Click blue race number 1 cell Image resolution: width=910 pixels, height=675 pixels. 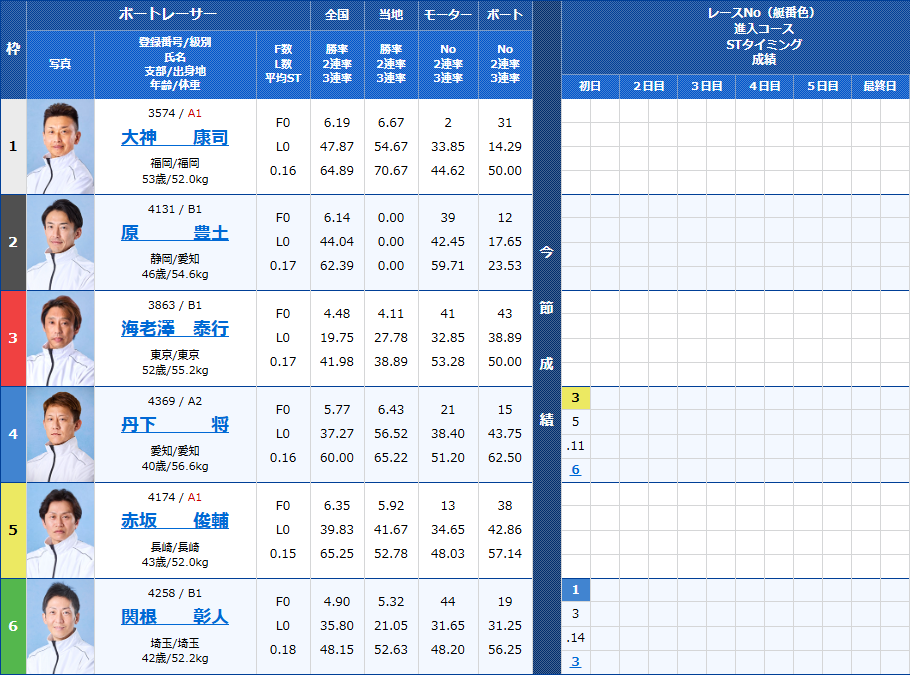pyautogui.click(x=576, y=590)
